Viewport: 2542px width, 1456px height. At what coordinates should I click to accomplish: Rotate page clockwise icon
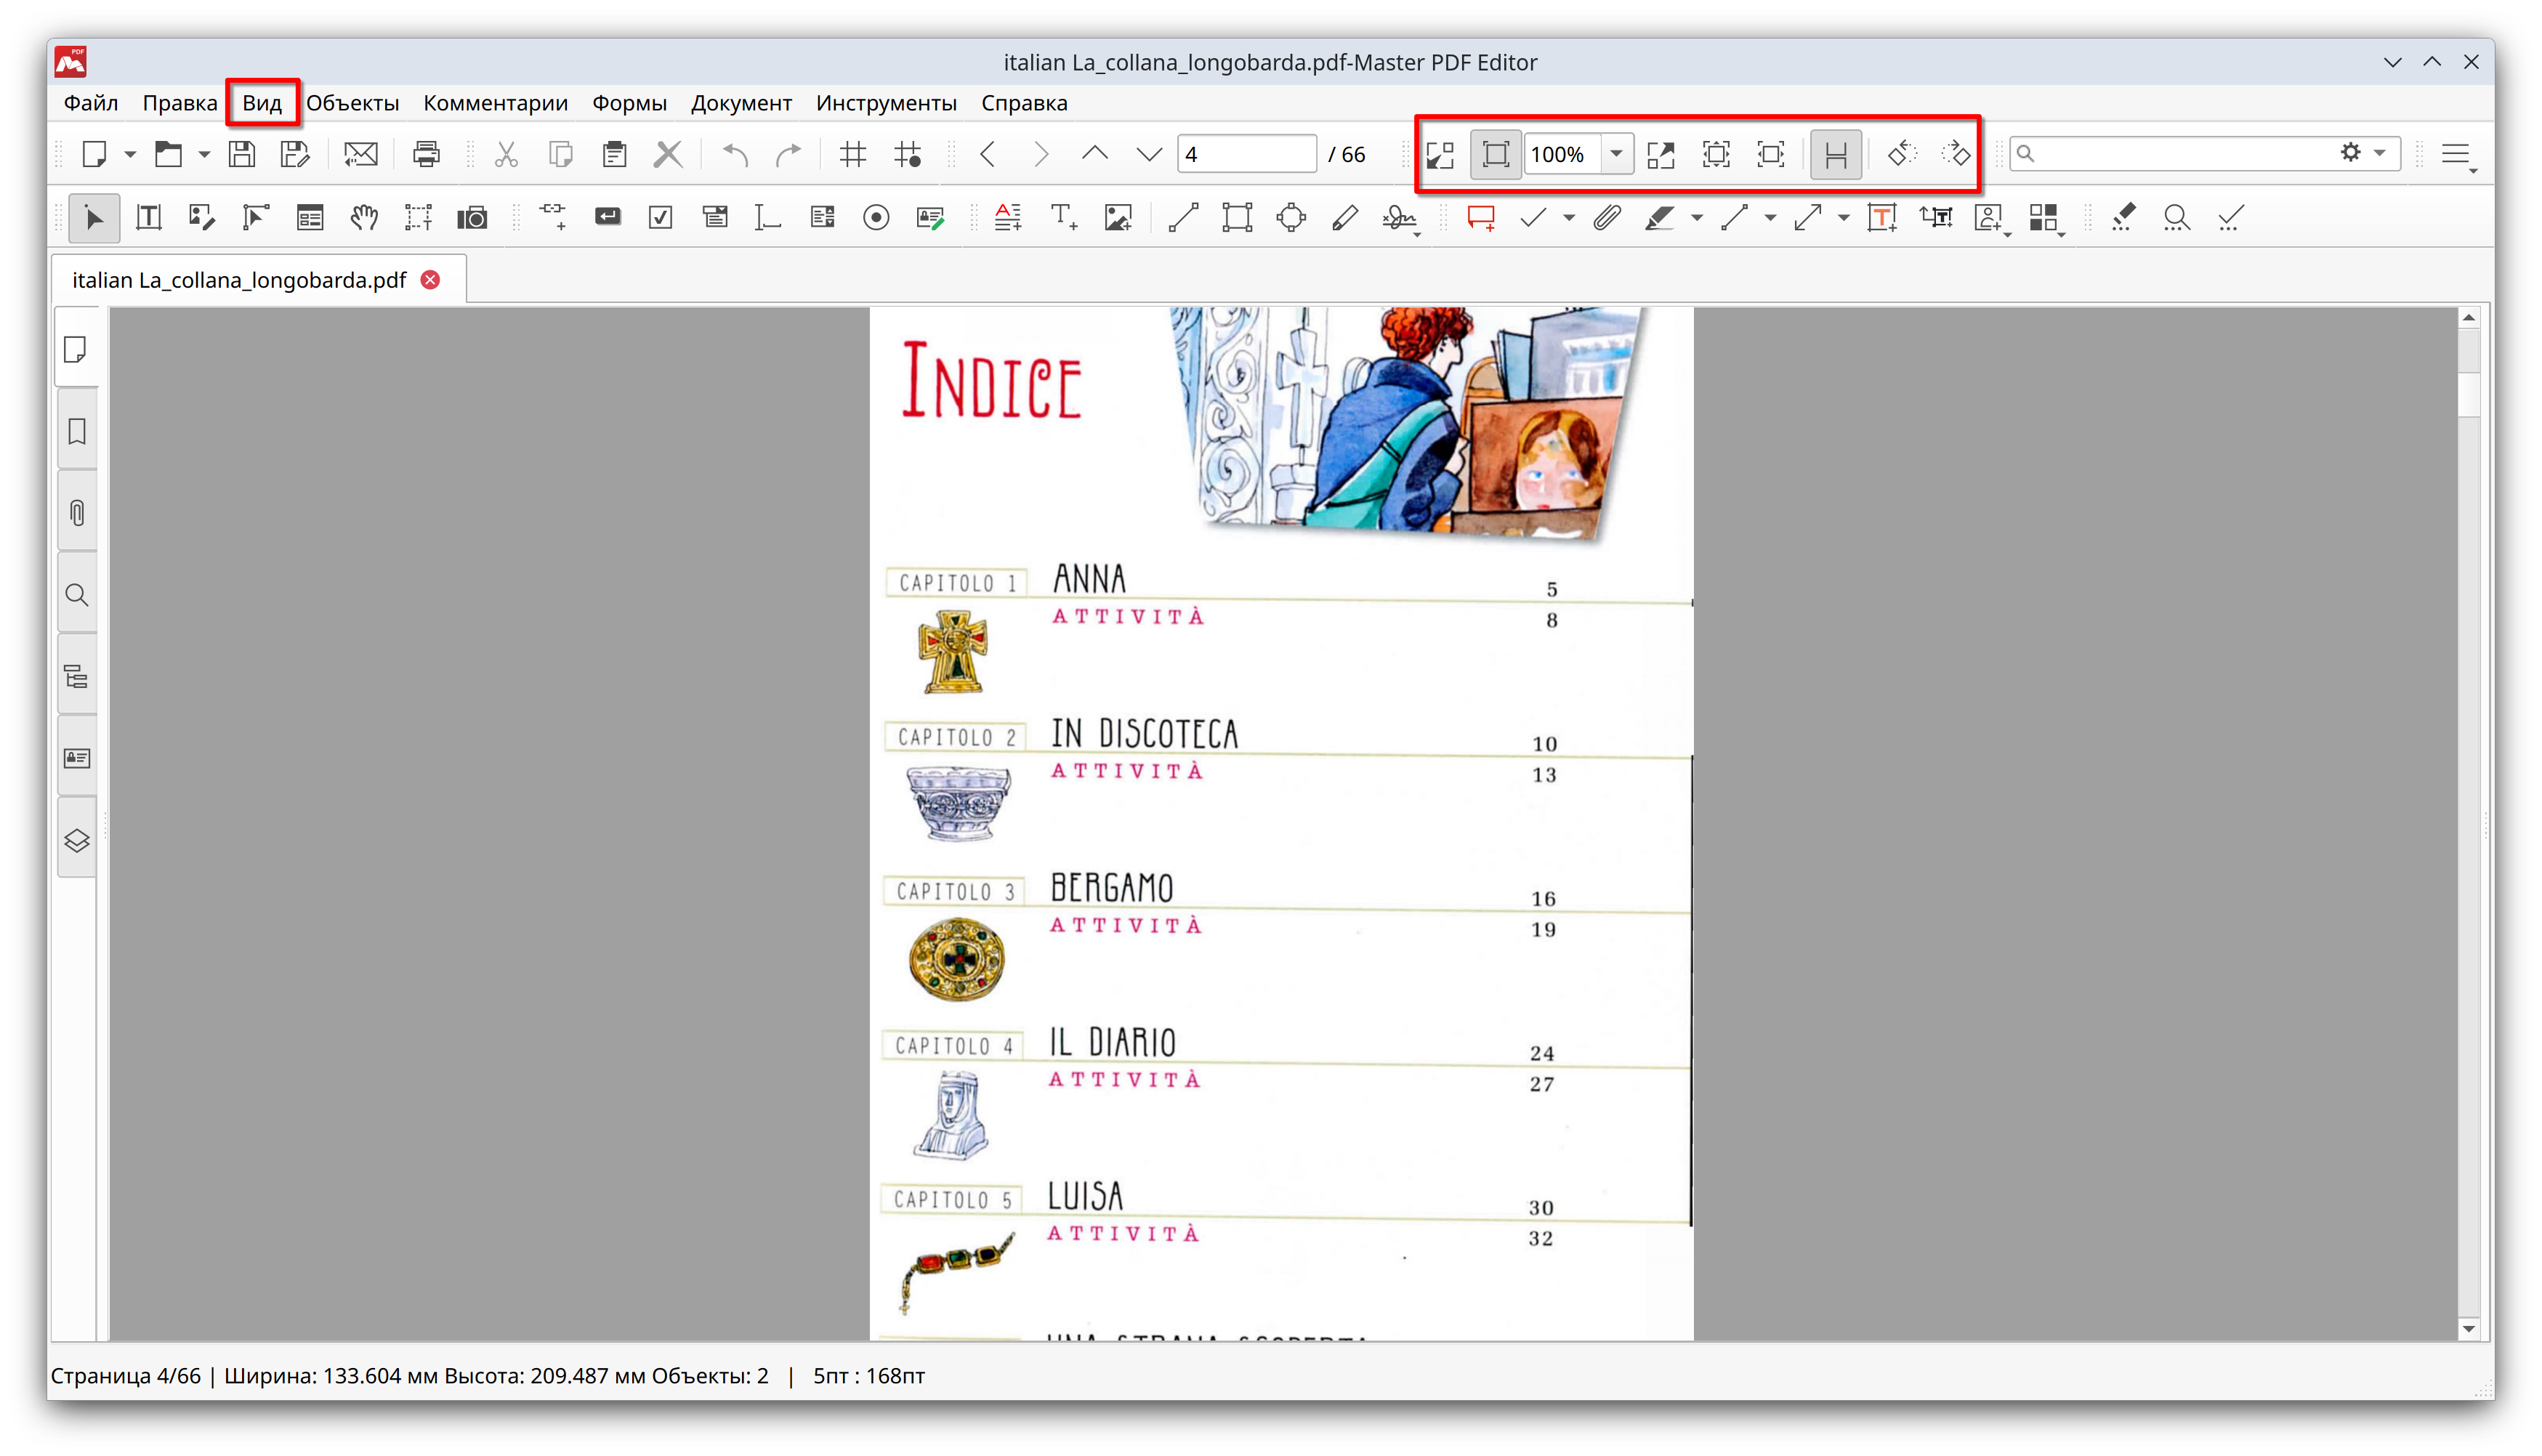tap(1955, 154)
